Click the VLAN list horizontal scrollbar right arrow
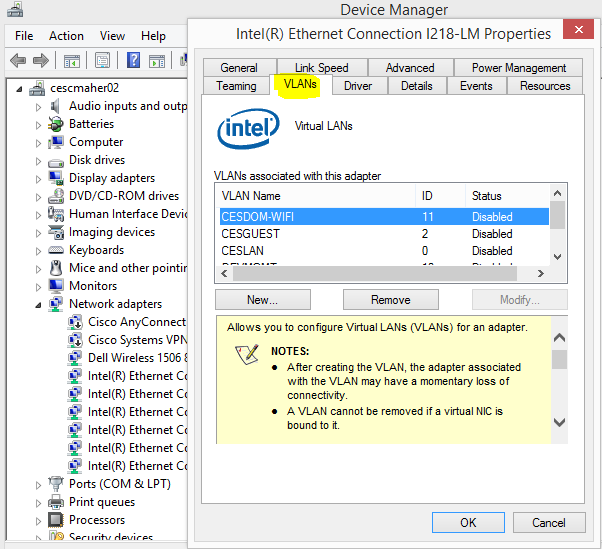This screenshot has width=602, height=549. (541, 273)
